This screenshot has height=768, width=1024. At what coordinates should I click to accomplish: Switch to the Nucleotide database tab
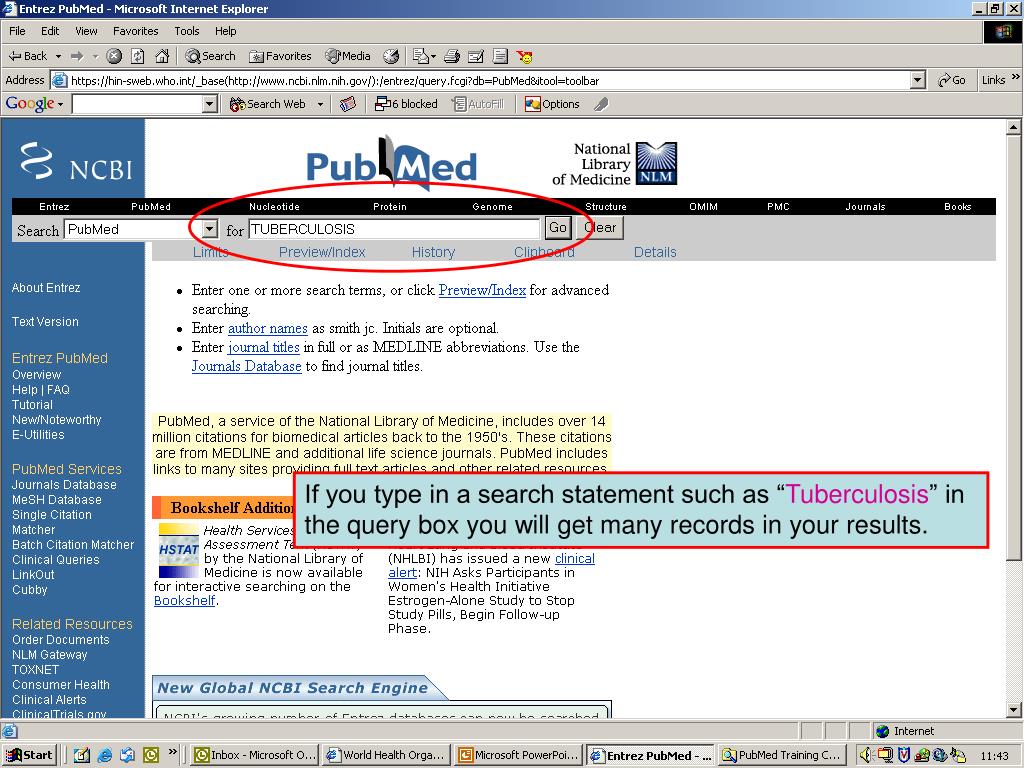pyautogui.click(x=274, y=206)
